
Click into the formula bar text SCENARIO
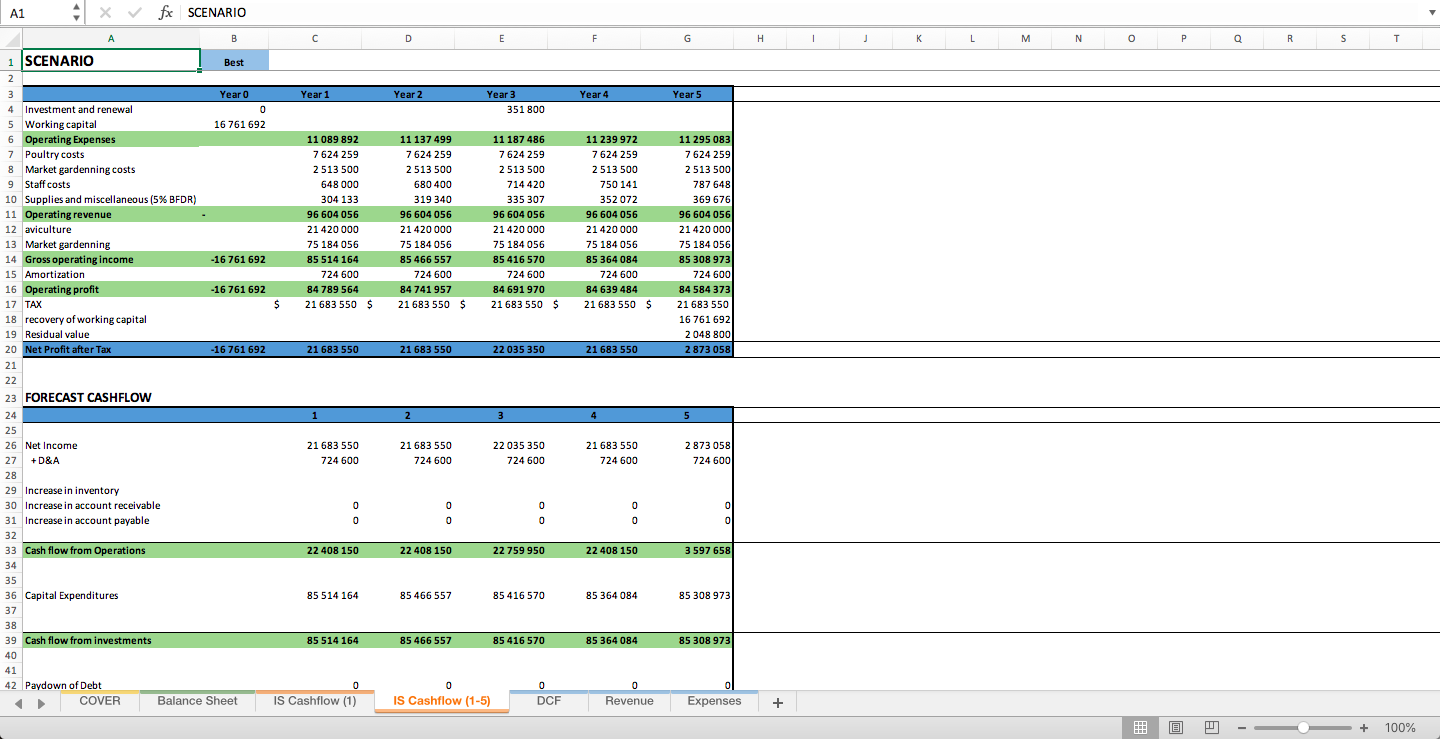217,12
